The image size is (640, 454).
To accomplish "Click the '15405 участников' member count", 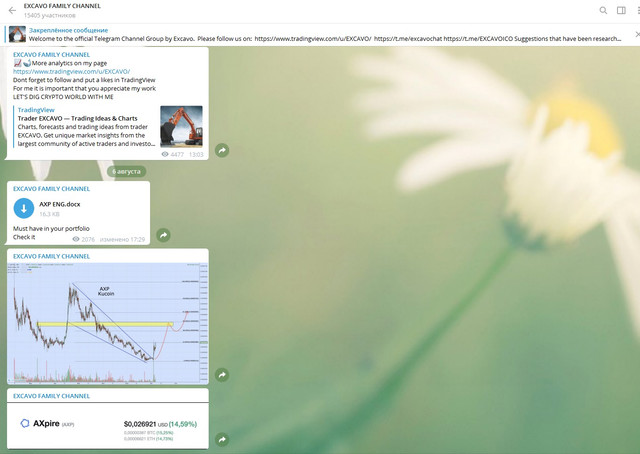I will click(x=49, y=16).
